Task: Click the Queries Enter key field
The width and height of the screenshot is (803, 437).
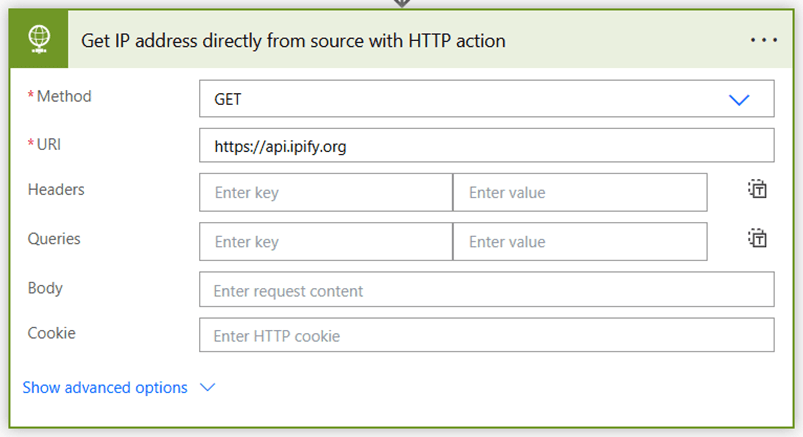Action: click(x=325, y=241)
